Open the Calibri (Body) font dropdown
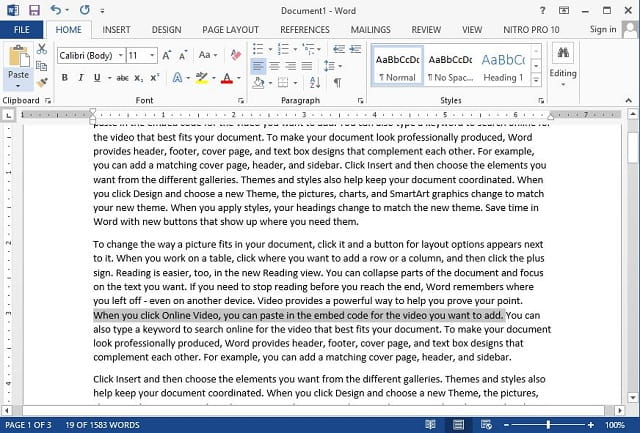Image resolution: width=640 pixels, height=433 pixels. pyautogui.click(x=88, y=55)
